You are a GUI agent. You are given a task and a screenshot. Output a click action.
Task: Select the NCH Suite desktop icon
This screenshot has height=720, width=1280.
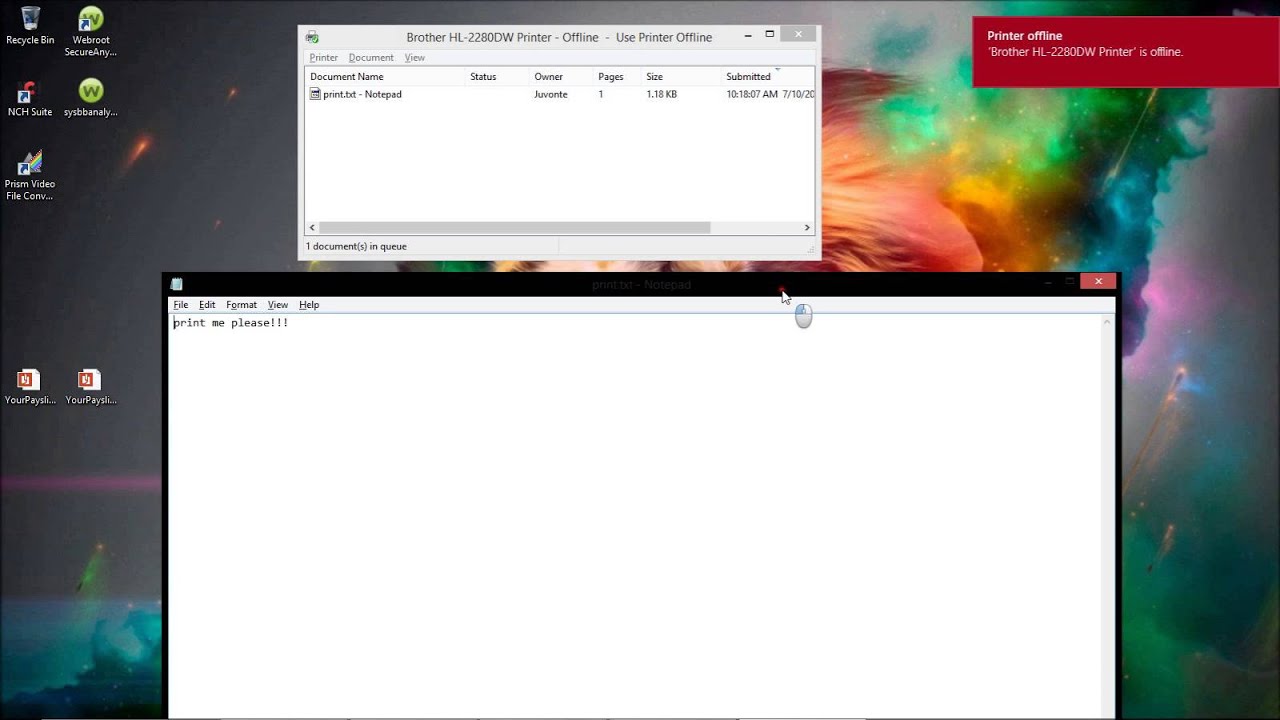pyautogui.click(x=30, y=99)
